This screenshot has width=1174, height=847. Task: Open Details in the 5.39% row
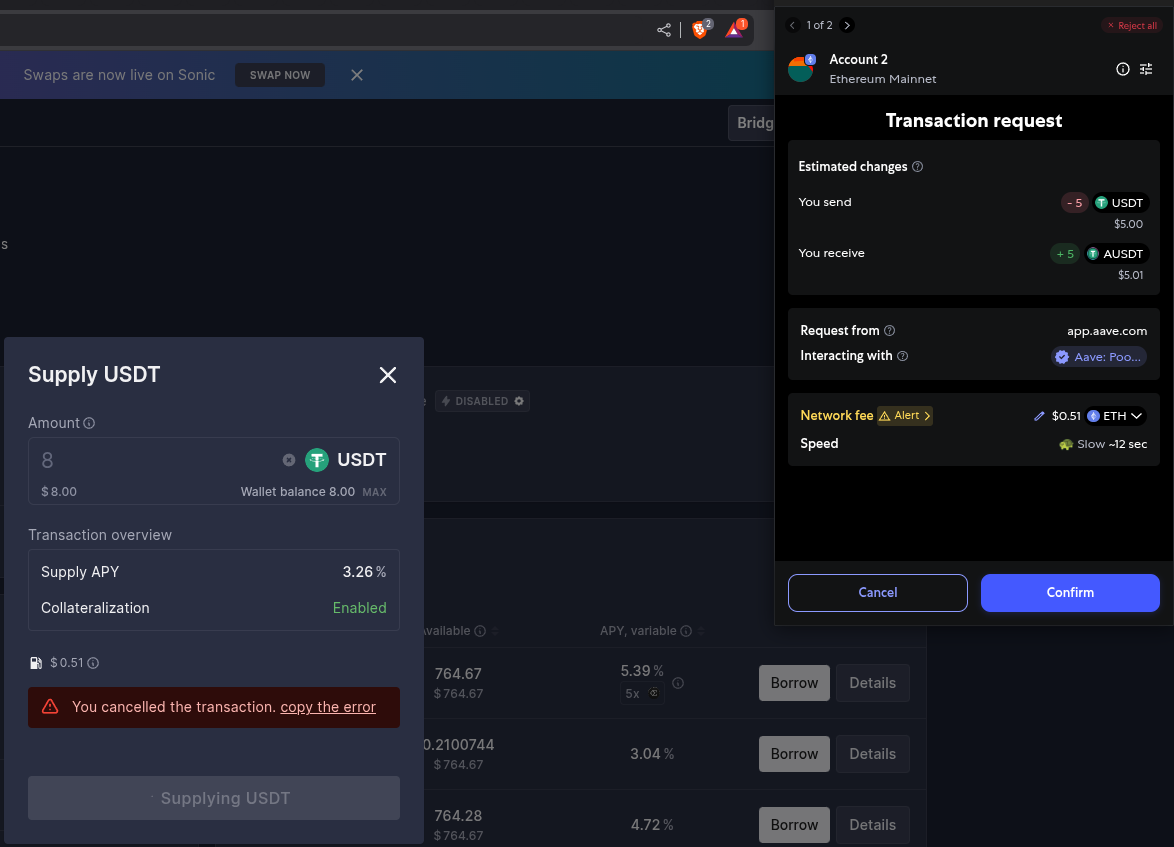(x=872, y=683)
